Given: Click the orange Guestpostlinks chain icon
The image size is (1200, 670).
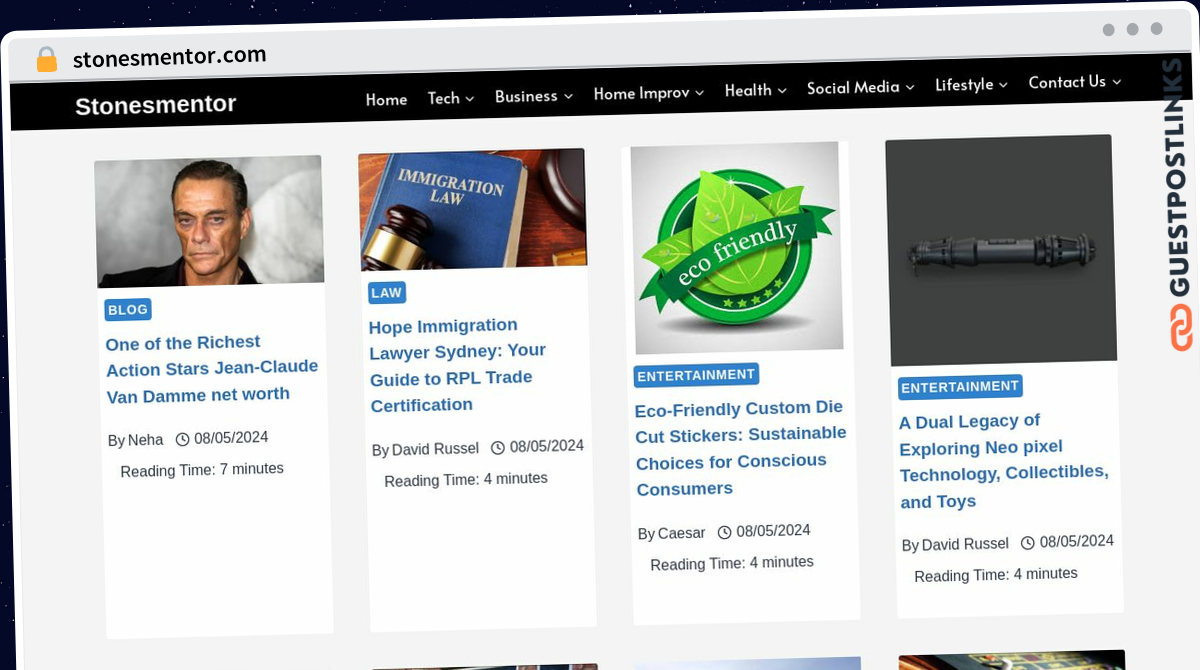Looking at the screenshot, I should [x=1181, y=328].
